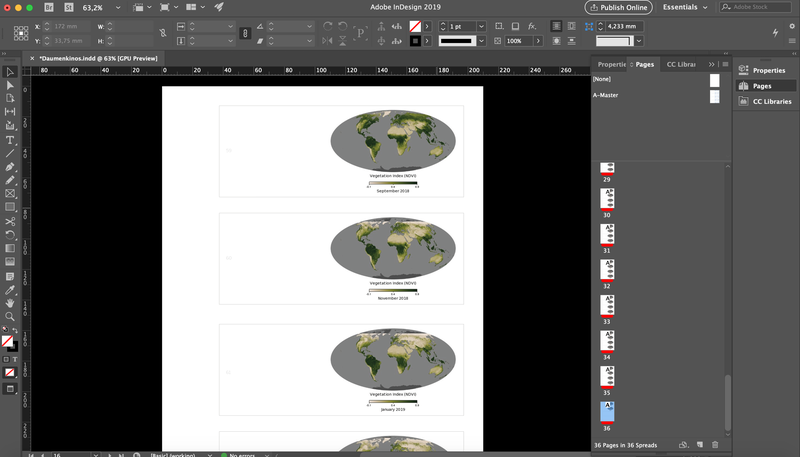Open Properties panel from right dock
800x457 pixels.
coord(765,70)
